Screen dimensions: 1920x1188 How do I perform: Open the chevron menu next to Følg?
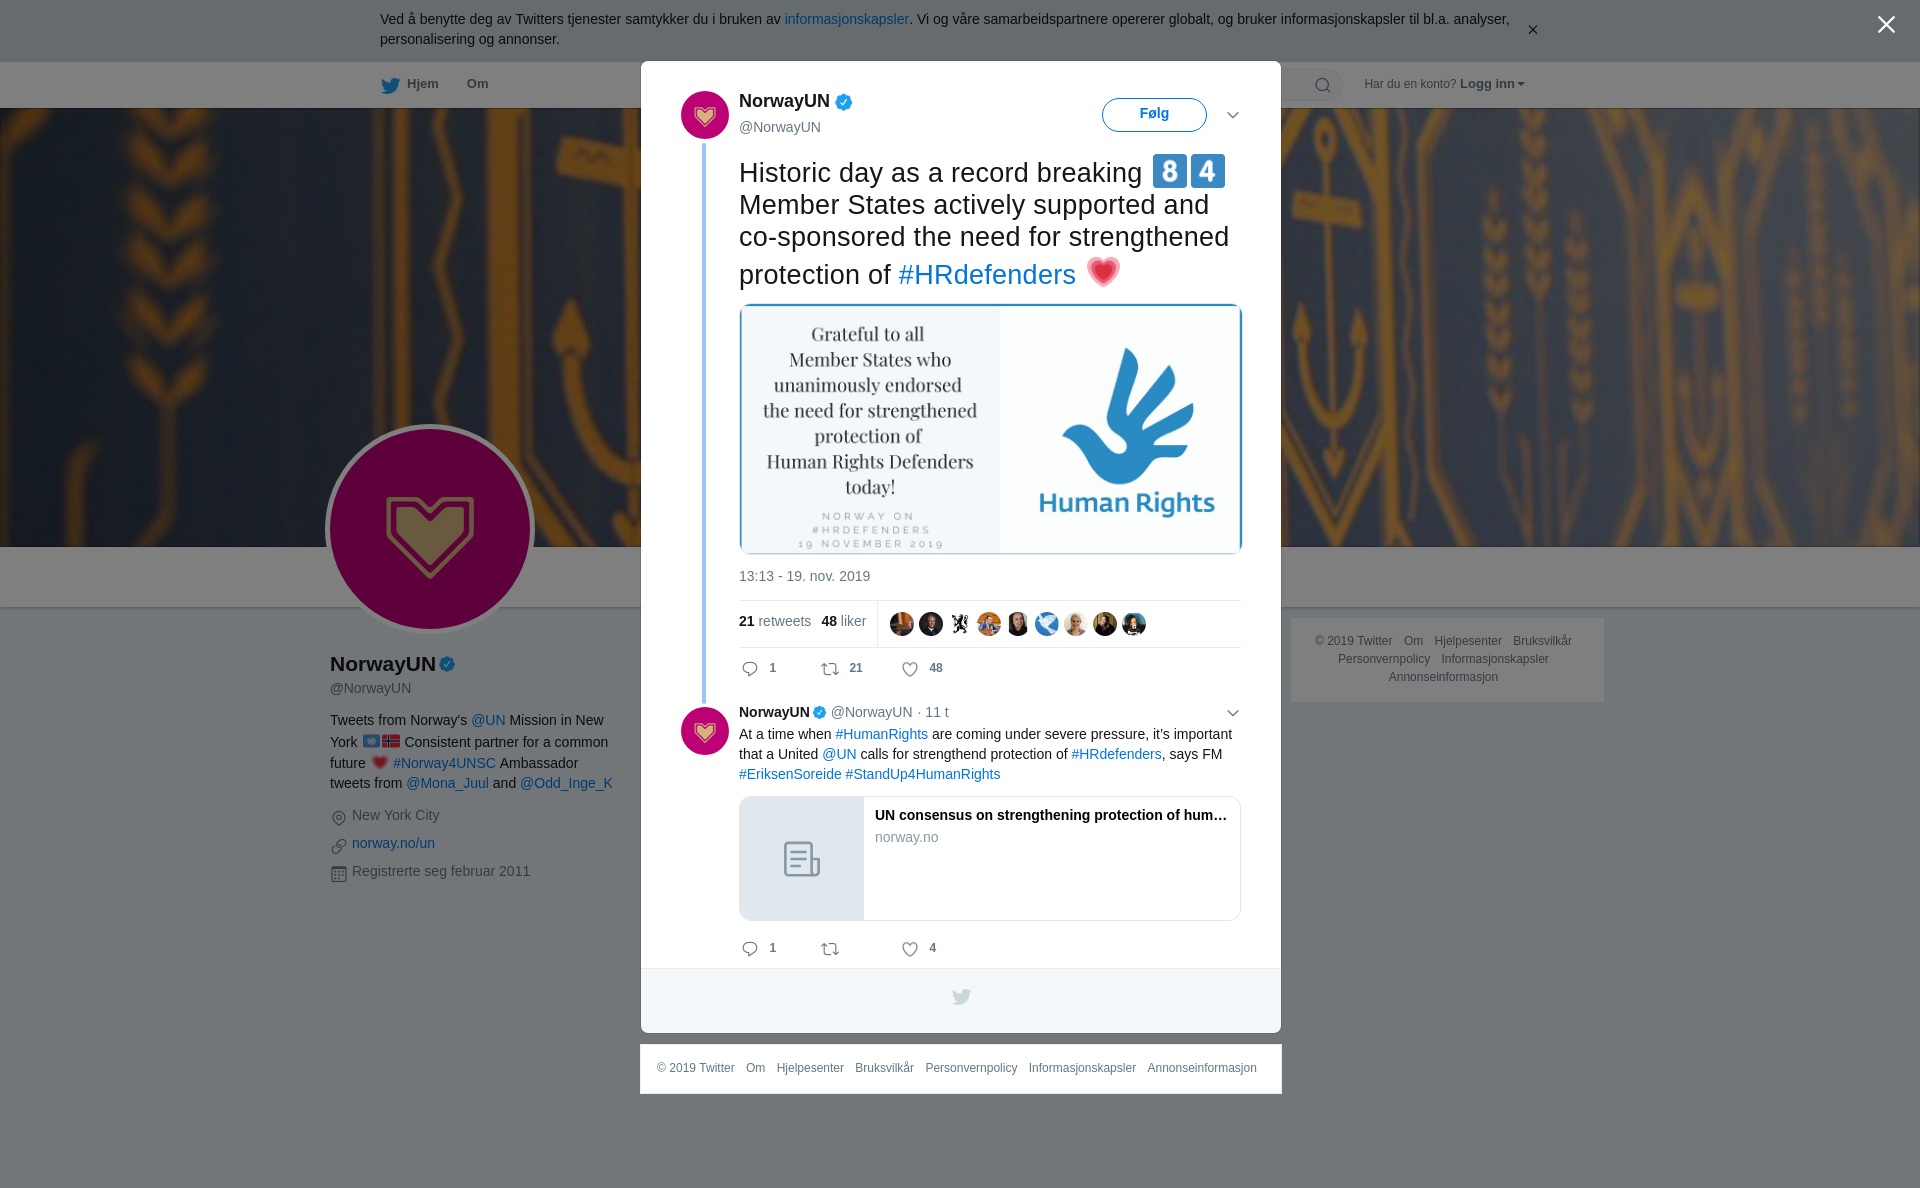point(1233,115)
